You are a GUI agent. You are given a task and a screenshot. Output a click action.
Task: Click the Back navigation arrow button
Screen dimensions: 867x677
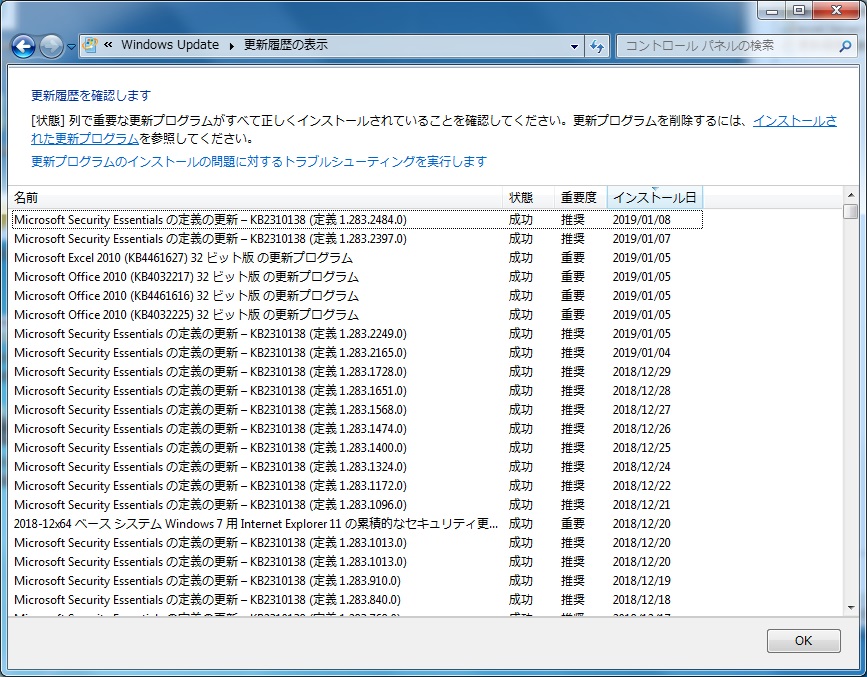pyautogui.click(x=23, y=46)
